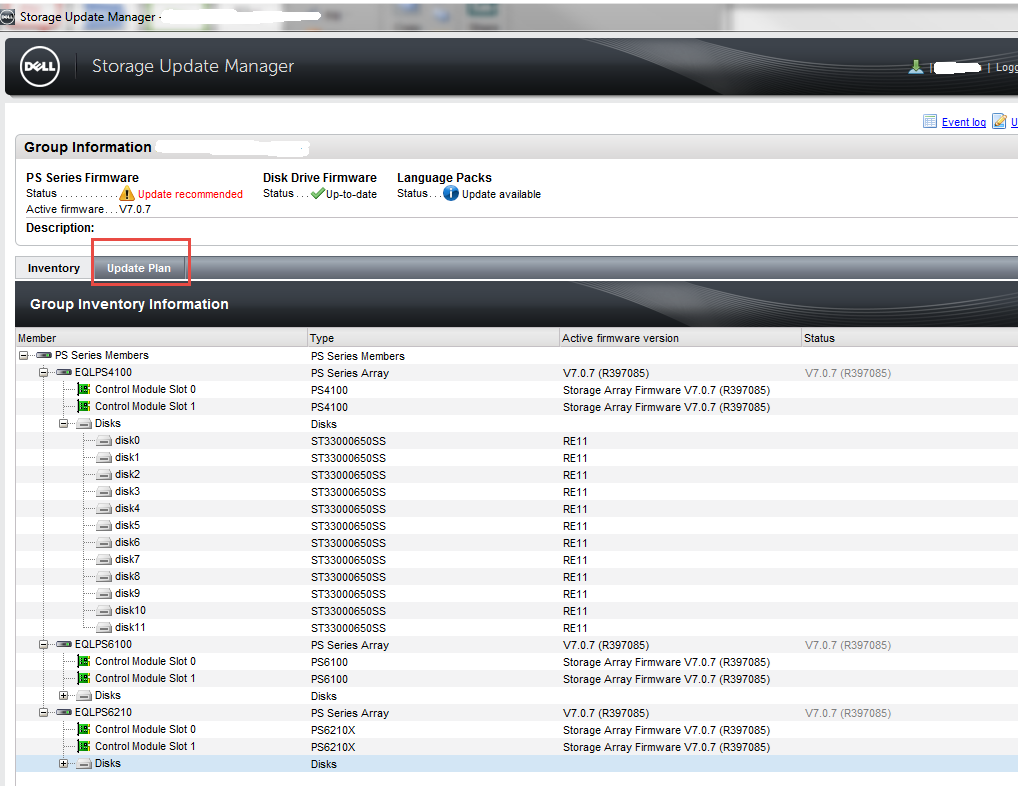Select the disk3 row label
Image resolution: width=1018 pixels, height=786 pixels.
click(x=127, y=491)
